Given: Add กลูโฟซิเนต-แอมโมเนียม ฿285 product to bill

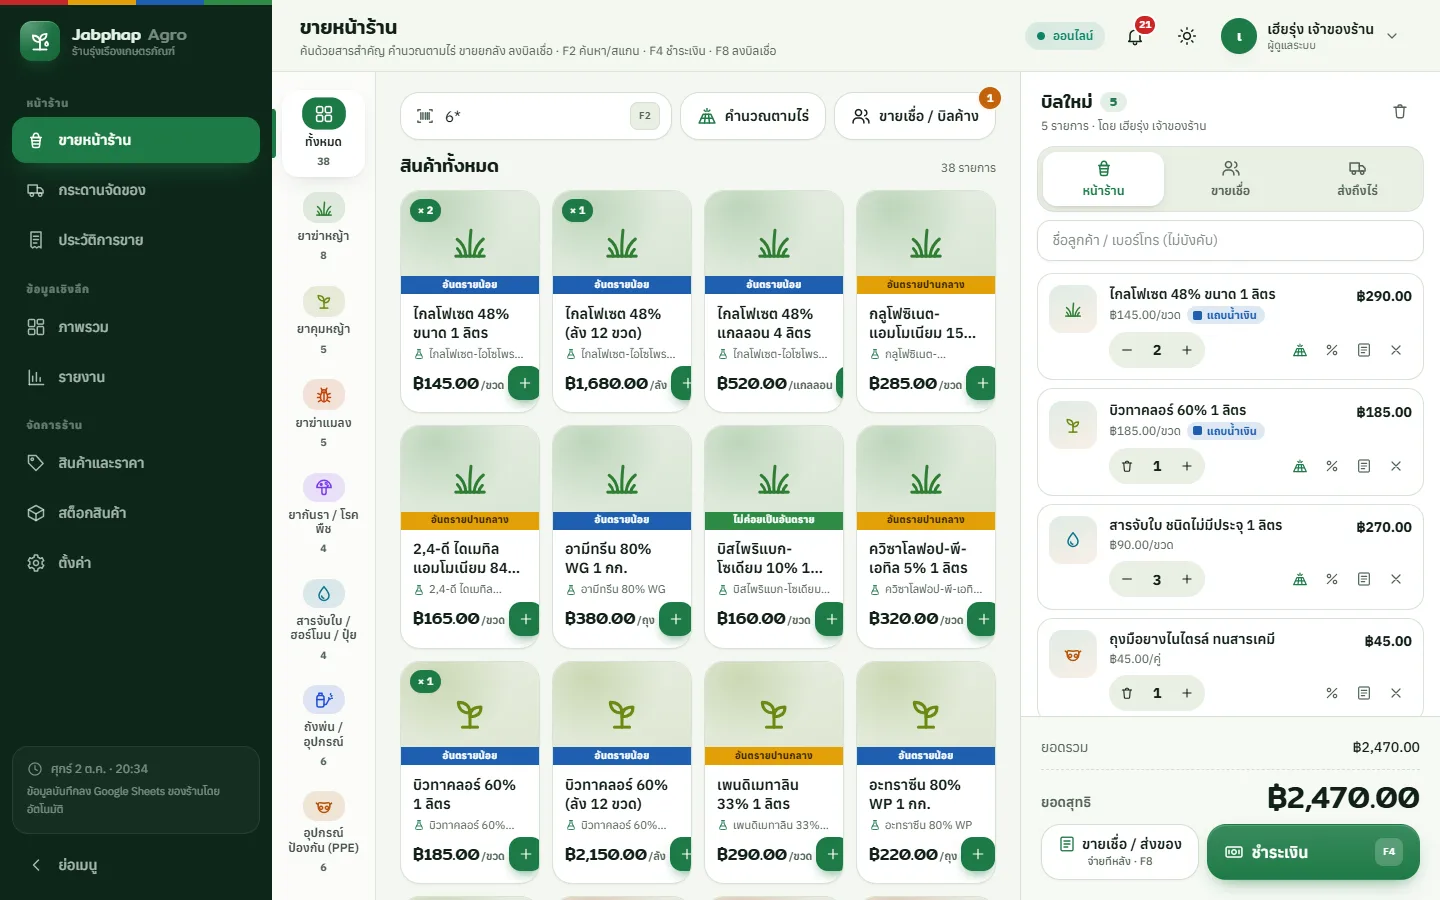Looking at the screenshot, I should pos(981,383).
